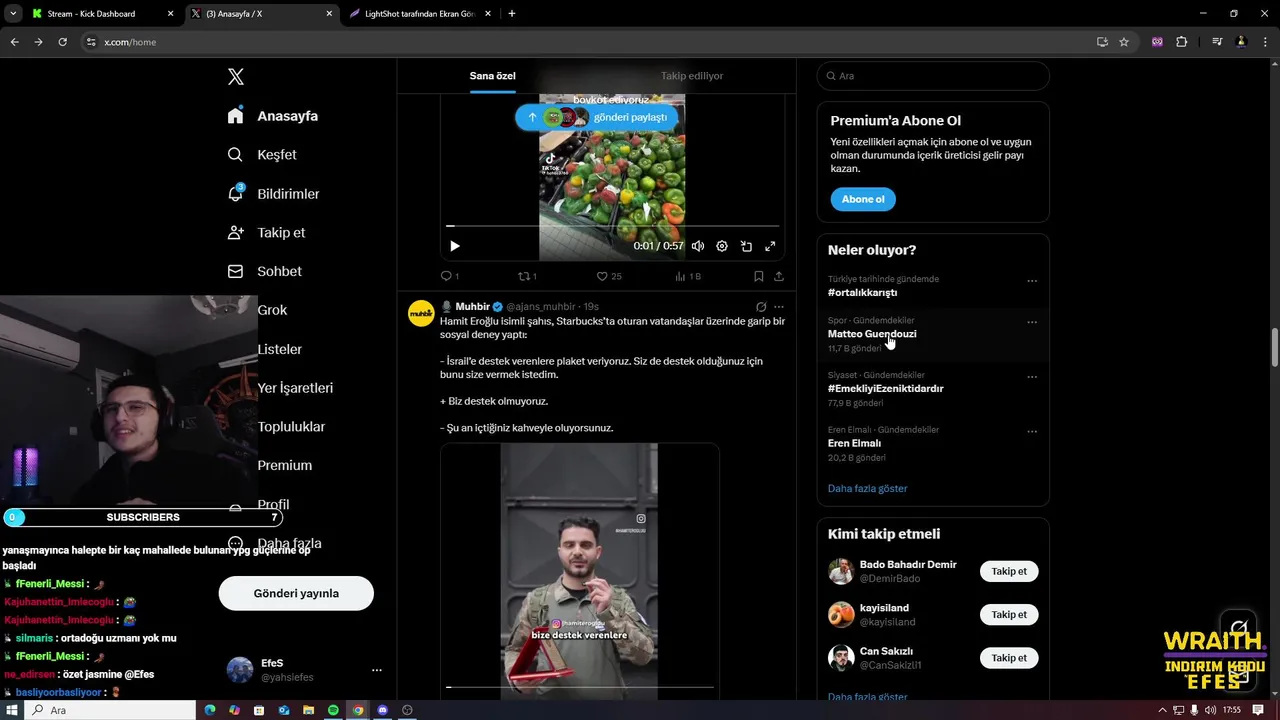1280x720 pixels.
Task: Open Topluluklar in the sidebar
Action: 291,427
